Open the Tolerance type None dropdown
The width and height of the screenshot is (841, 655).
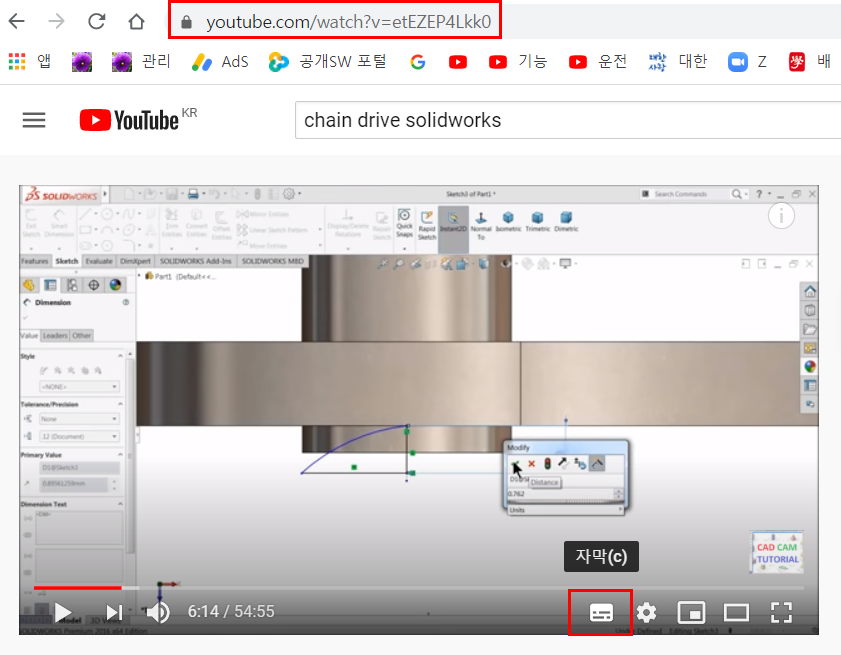(79, 419)
